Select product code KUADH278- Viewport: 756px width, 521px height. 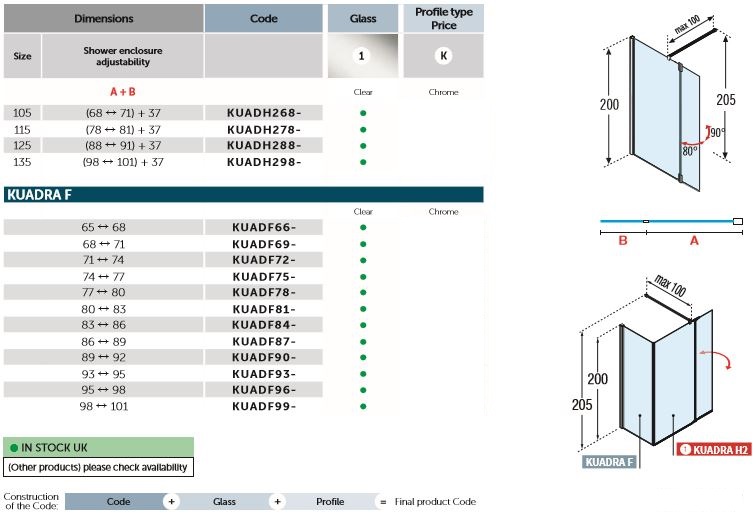click(264, 130)
